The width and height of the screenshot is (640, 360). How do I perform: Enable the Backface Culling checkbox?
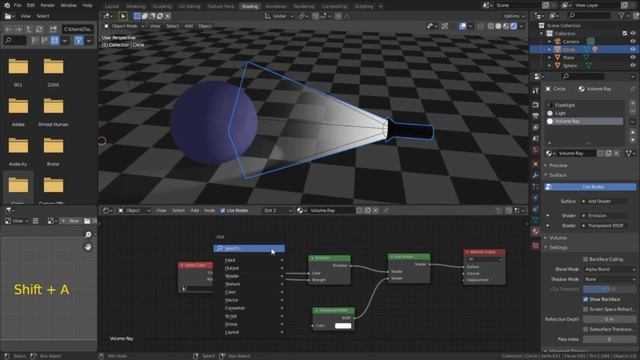click(585, 259)
